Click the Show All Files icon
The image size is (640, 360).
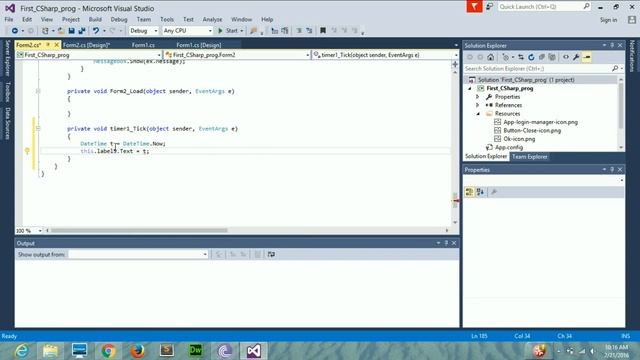pyautogui.click(x=552, y=57)
